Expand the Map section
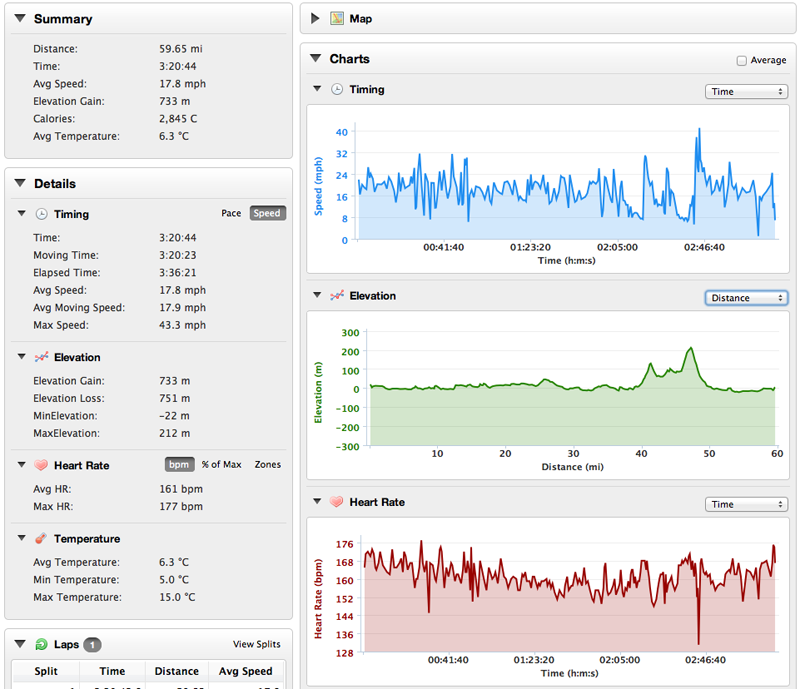 (x=316, y=18)
